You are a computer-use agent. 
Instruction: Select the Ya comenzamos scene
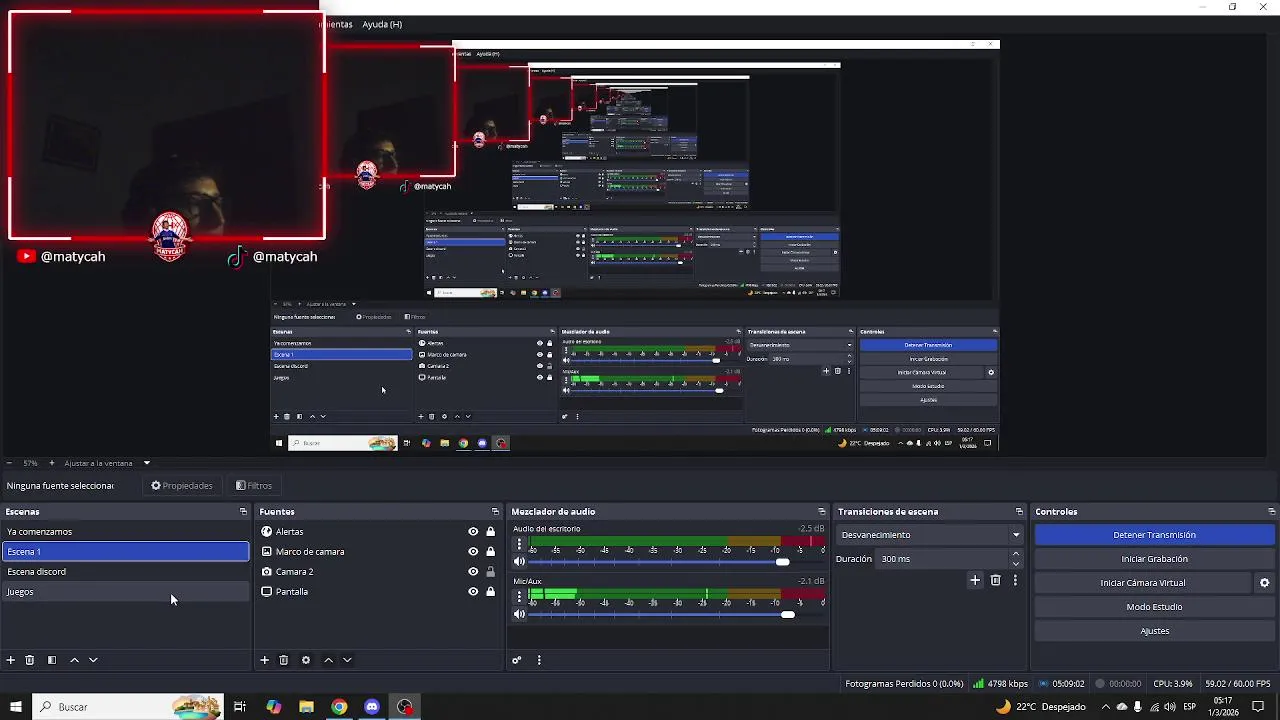coord(125,532)
